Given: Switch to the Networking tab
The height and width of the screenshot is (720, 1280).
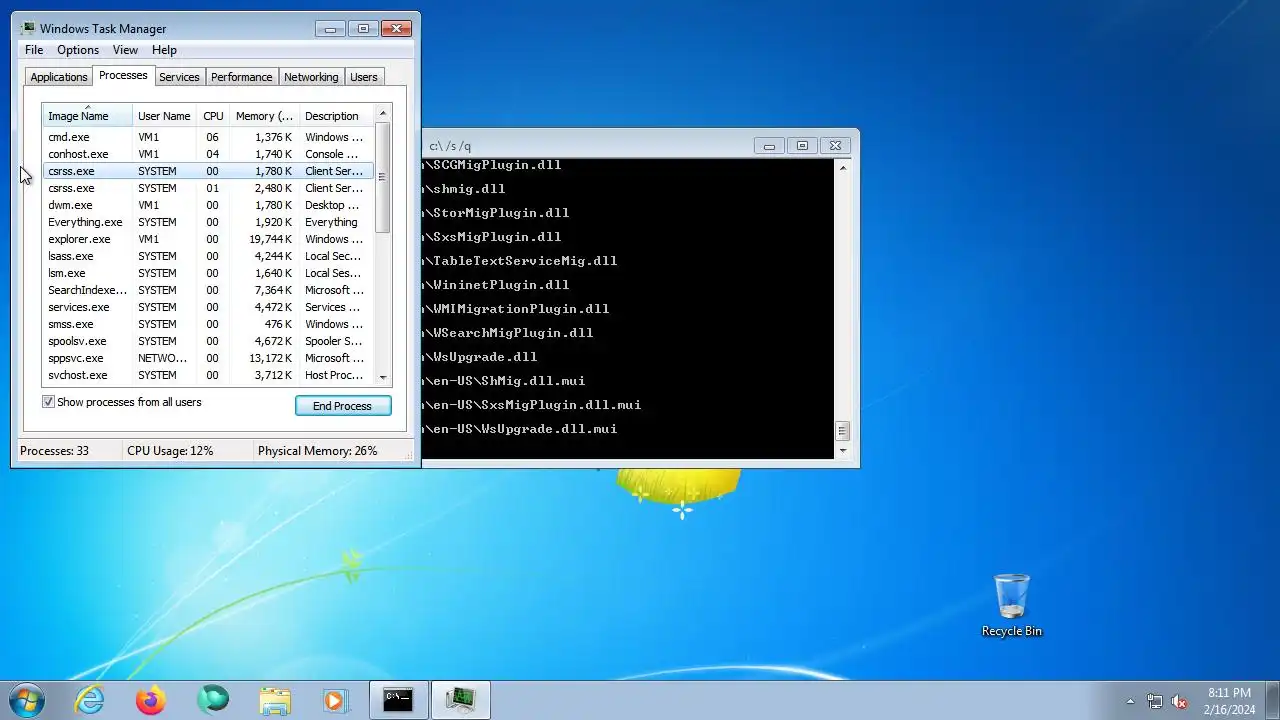Looking at the screenshot, I should [311, 77].
